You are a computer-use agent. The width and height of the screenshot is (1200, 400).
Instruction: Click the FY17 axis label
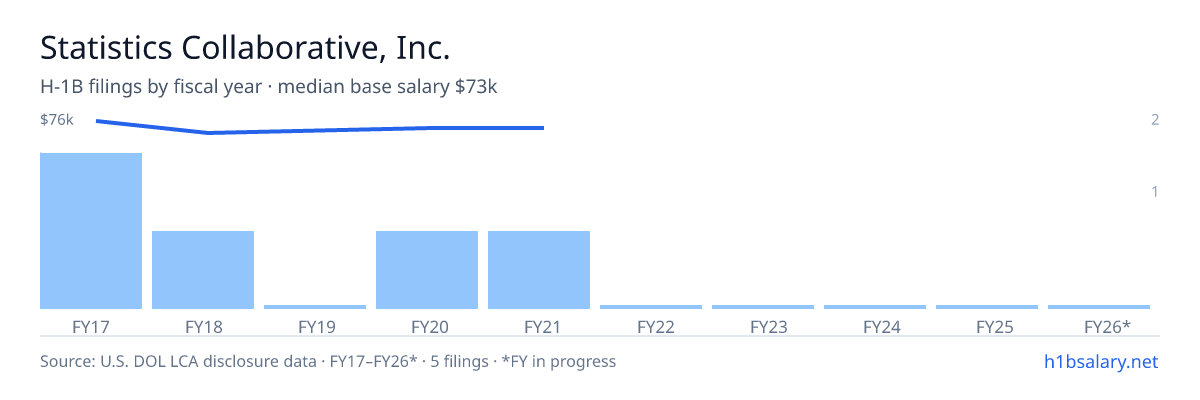pyautogui.click(x=91, y=326)
